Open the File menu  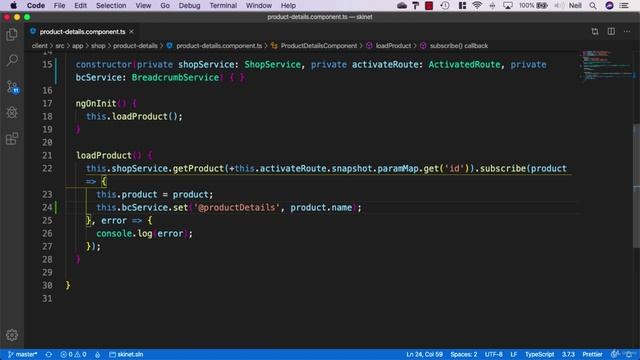pos(59,5)
